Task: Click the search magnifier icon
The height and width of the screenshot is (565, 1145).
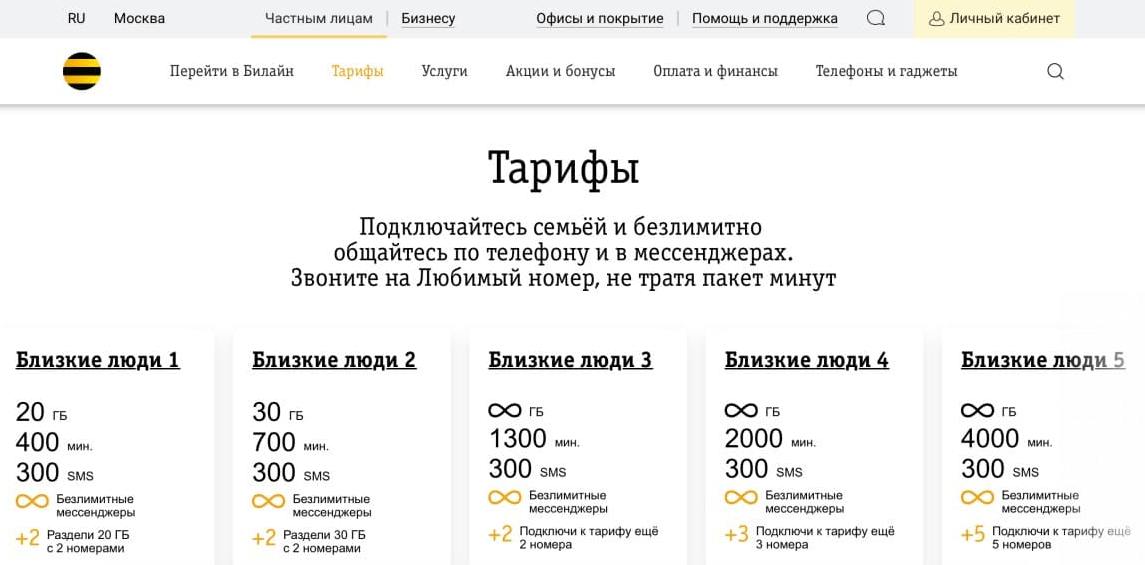Action: [x=1055, y=72]
